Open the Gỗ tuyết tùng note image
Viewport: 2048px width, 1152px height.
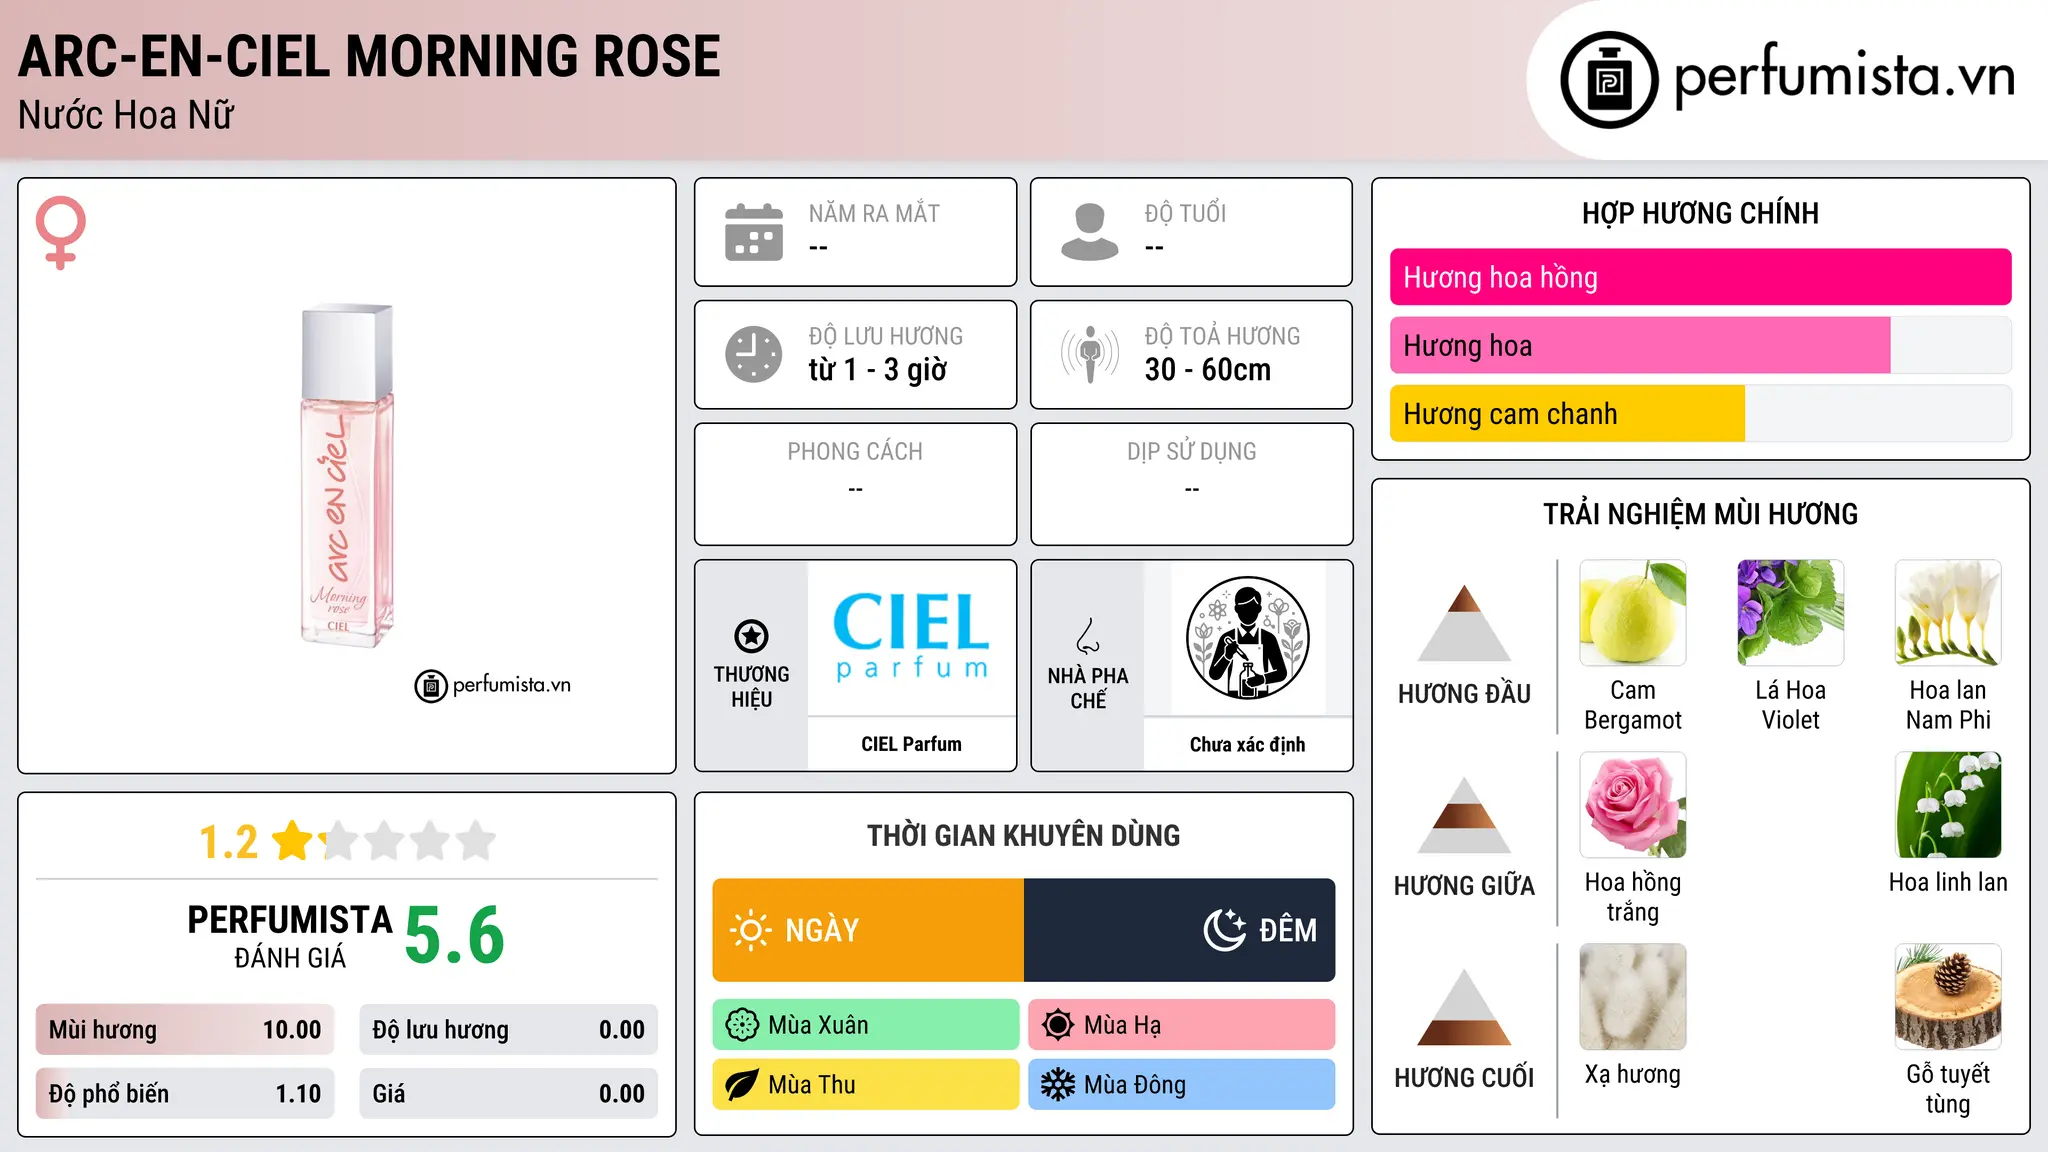point(1948,997)
